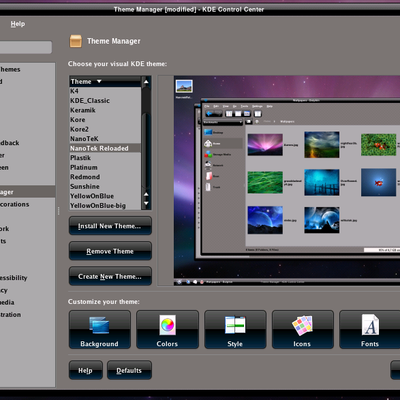
Task: Select the Plastik theme
Action: [x=105, y=158]
